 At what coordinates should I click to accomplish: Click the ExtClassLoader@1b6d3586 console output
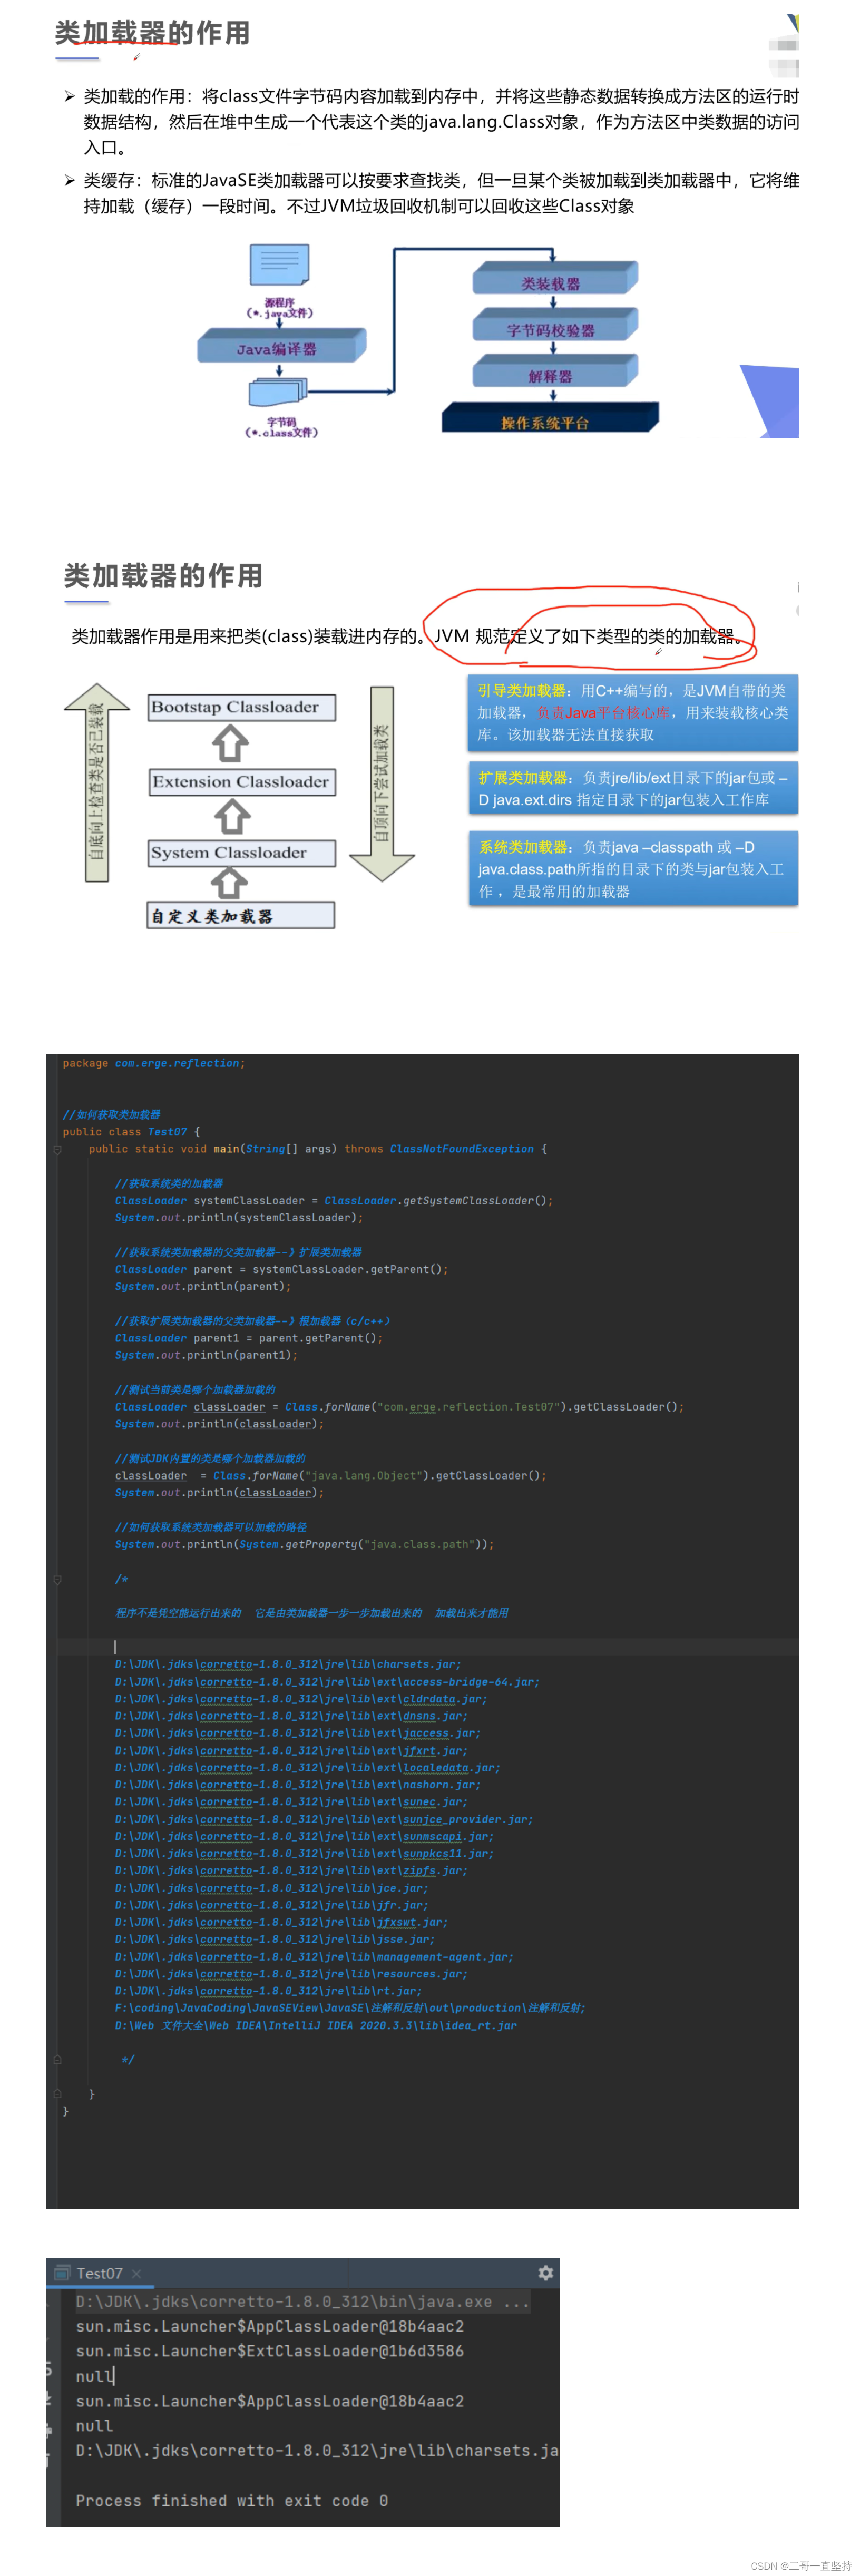270,2350
